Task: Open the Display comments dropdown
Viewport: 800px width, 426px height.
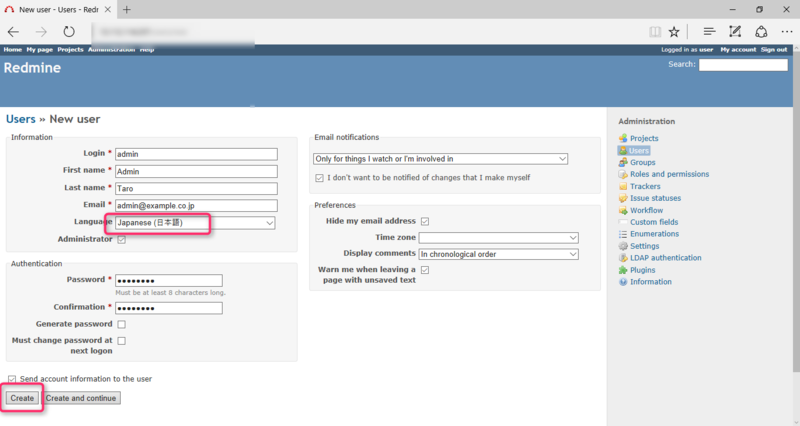Action: (x=498, y=254)
